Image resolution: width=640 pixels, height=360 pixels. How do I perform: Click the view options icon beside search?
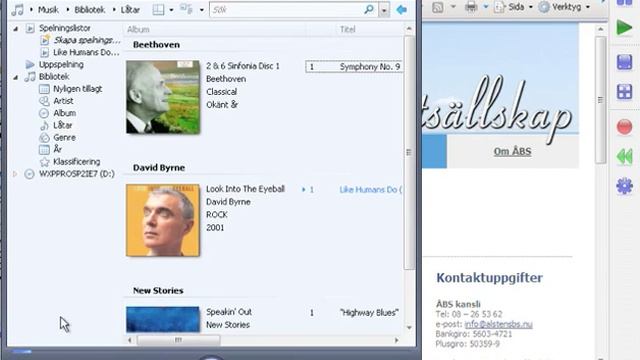pos(187,9)
